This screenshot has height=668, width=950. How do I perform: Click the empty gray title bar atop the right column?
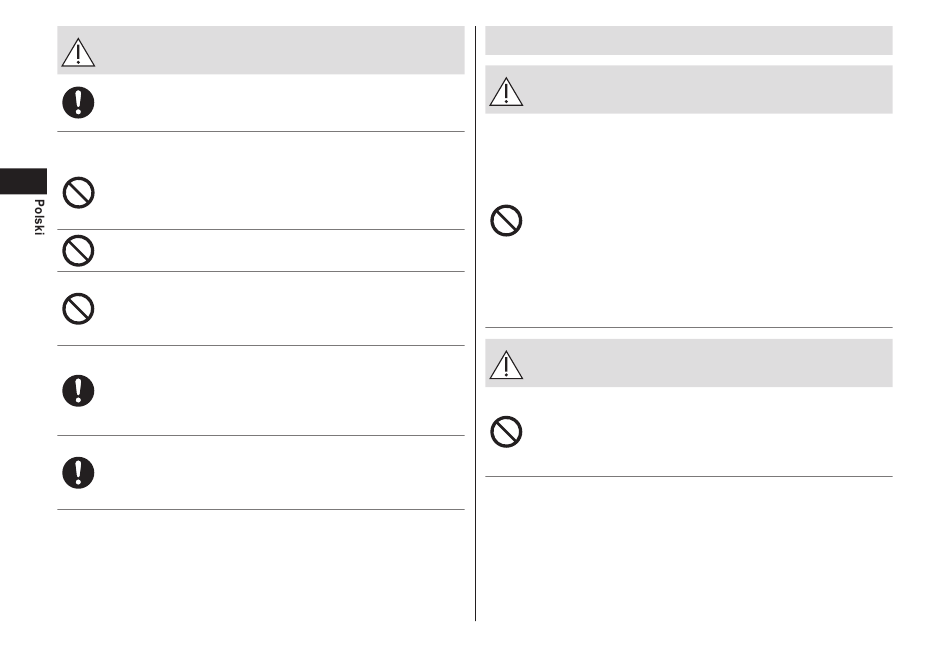click(x=689, y=41)
